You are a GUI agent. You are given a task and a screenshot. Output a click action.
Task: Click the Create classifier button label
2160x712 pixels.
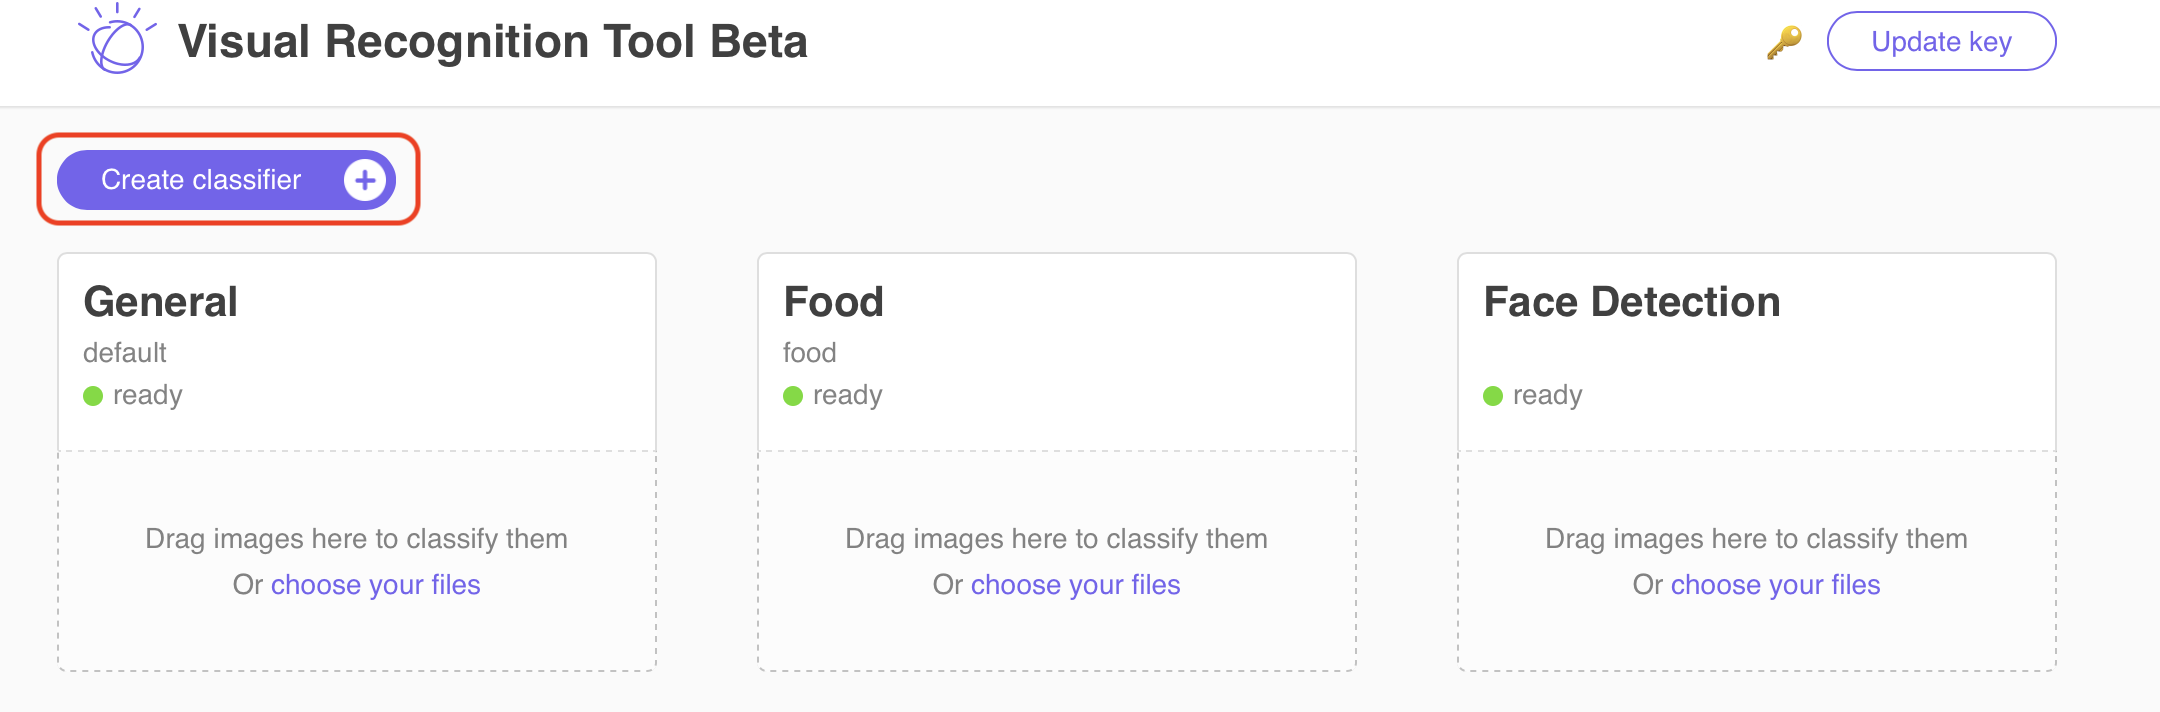coord(201,180)
